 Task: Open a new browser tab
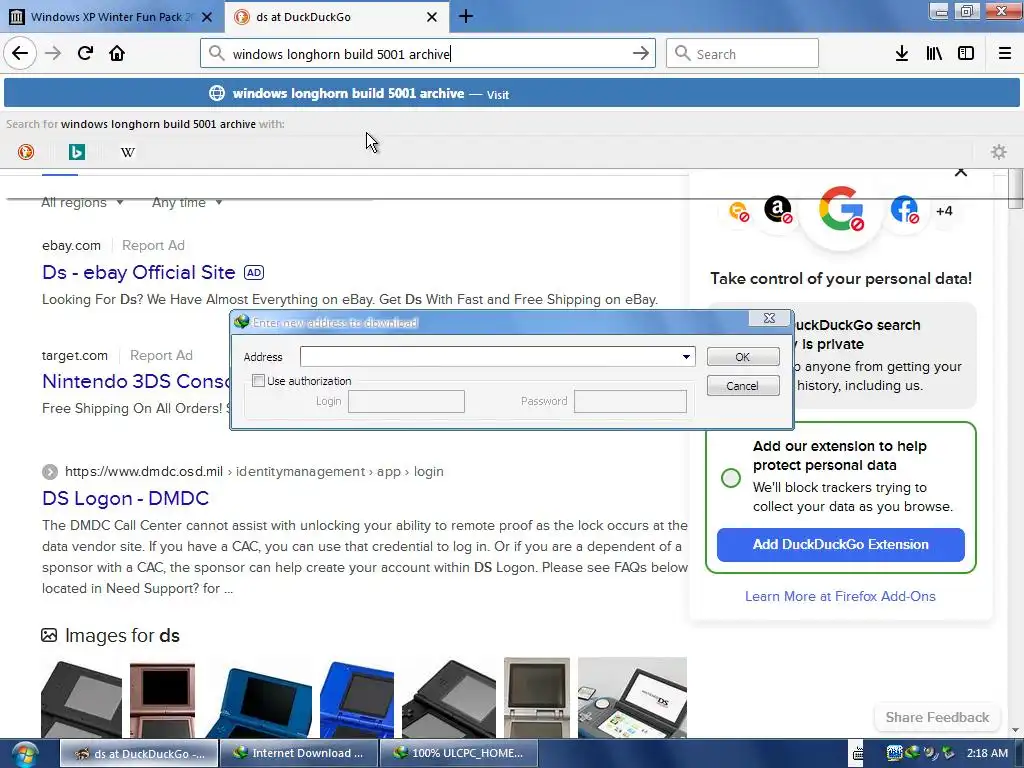pos(466,16)
